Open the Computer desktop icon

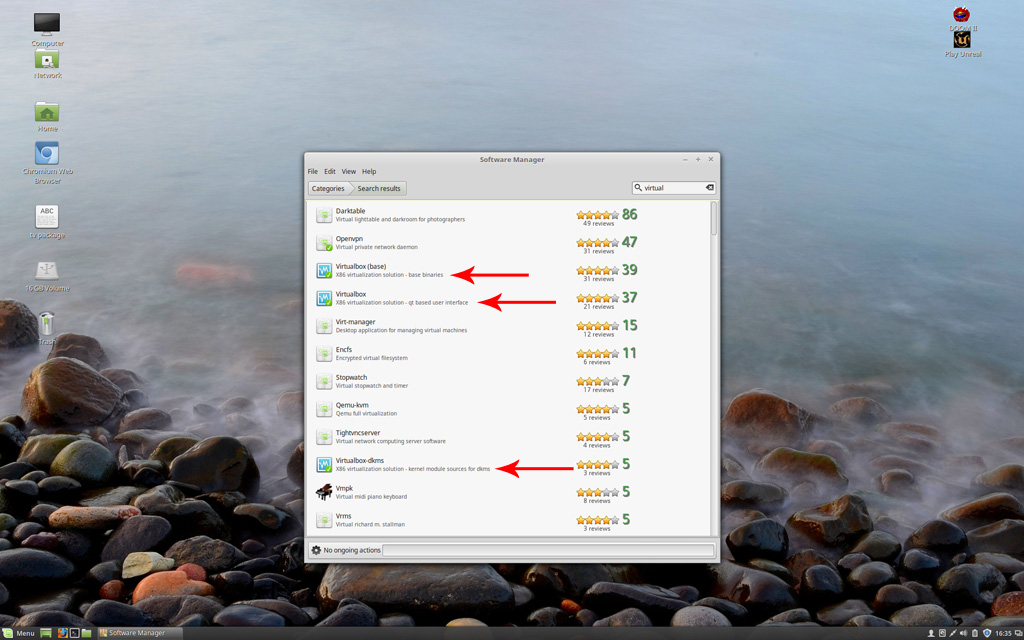pyautogui.click(x=47, y=24)
